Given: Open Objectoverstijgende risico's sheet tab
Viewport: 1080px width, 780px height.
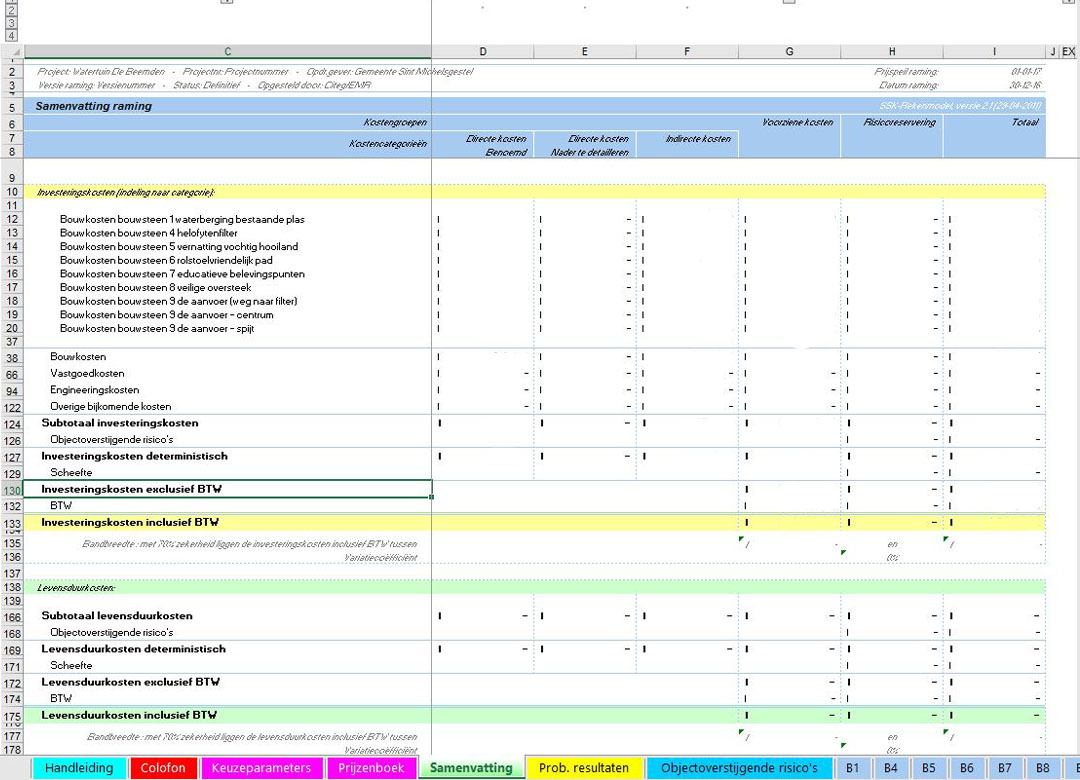Looking at the screenshot, I should [x=739, y=768].
